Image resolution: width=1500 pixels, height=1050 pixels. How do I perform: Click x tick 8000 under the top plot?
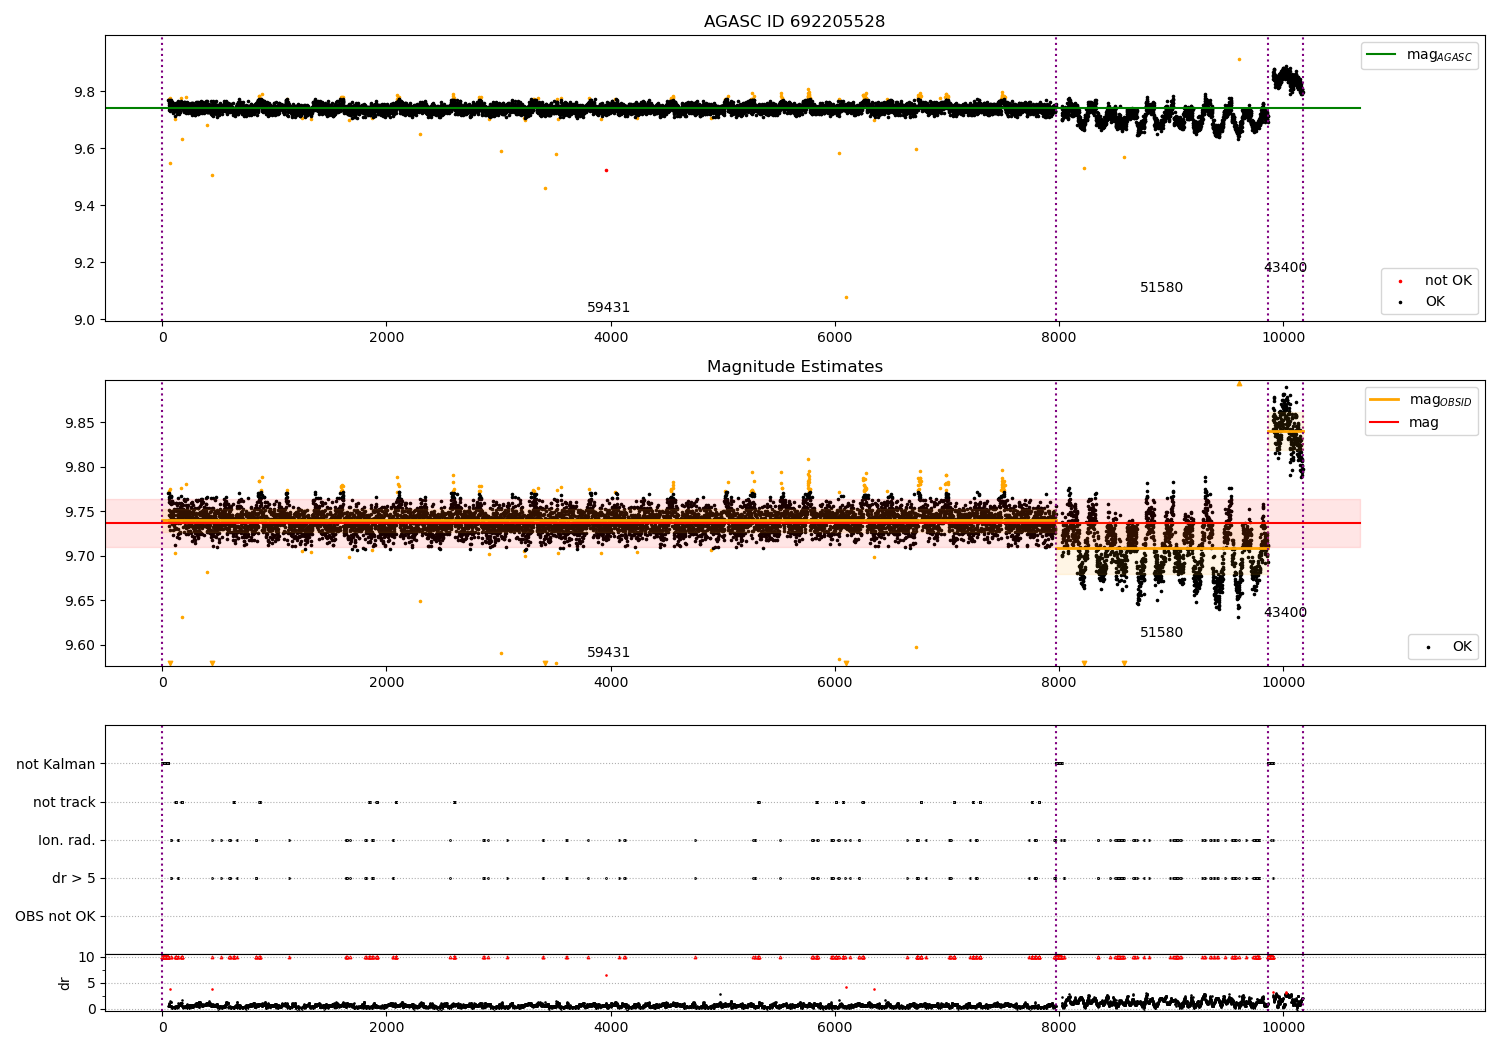[1058, 337]
